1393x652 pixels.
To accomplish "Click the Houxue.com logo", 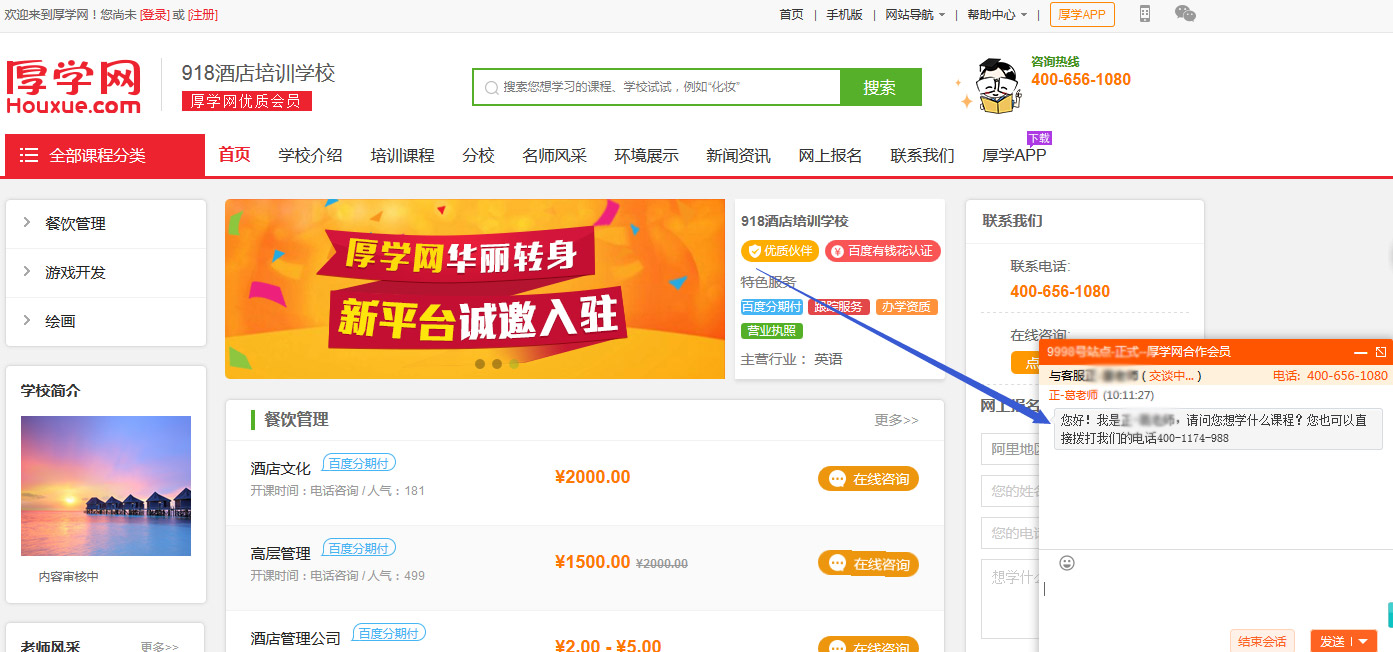I will coord(75,86).
